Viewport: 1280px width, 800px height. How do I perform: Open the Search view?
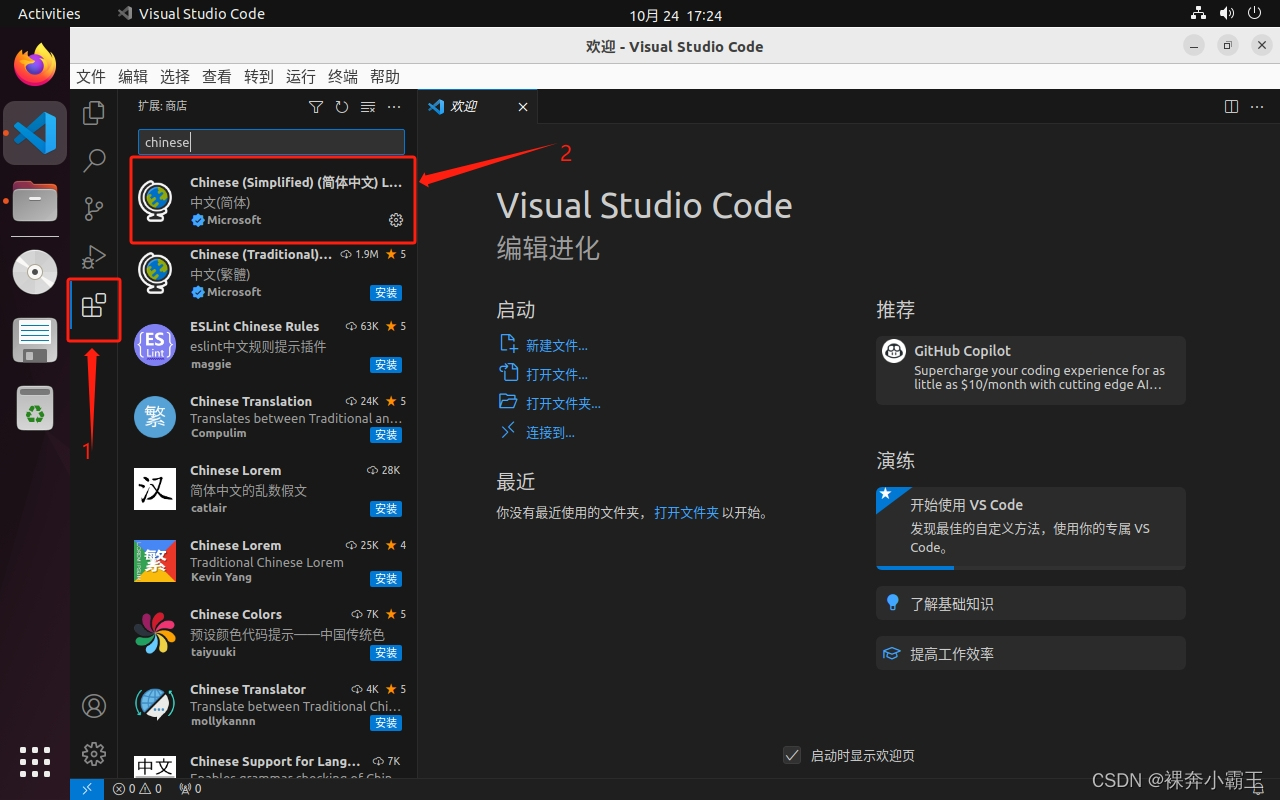93,161
